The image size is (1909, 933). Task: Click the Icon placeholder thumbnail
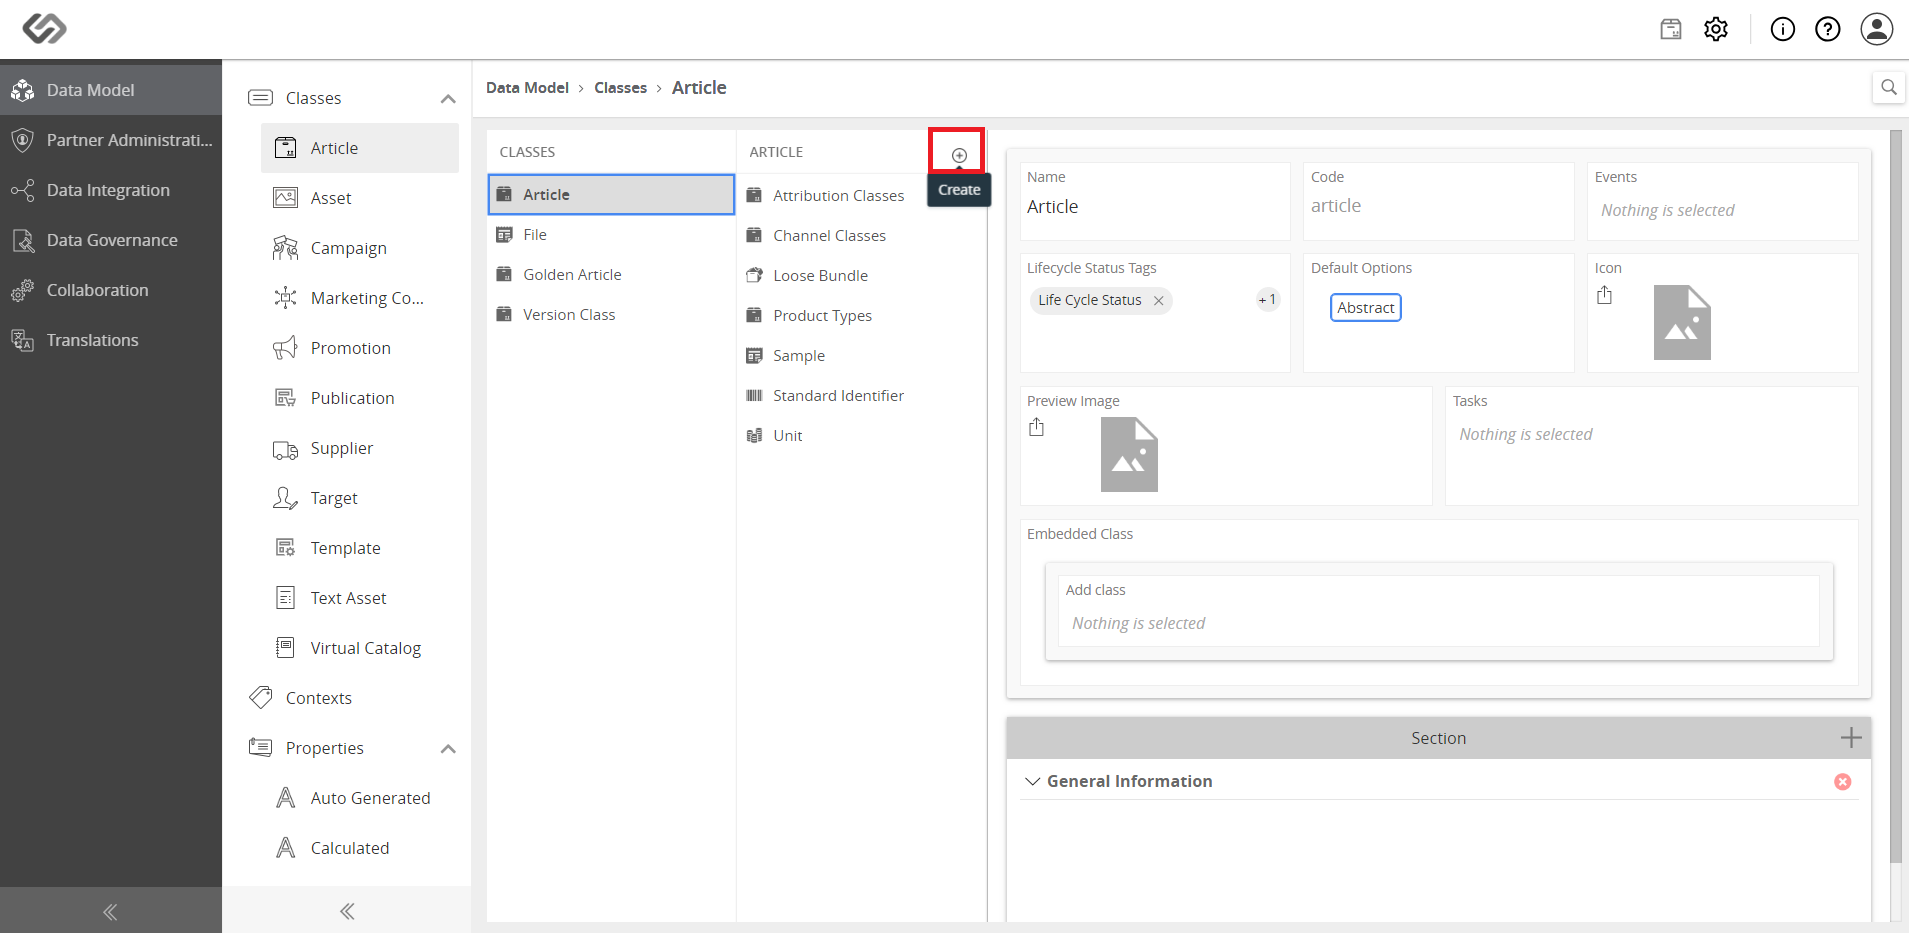(x=1682, y=322)
